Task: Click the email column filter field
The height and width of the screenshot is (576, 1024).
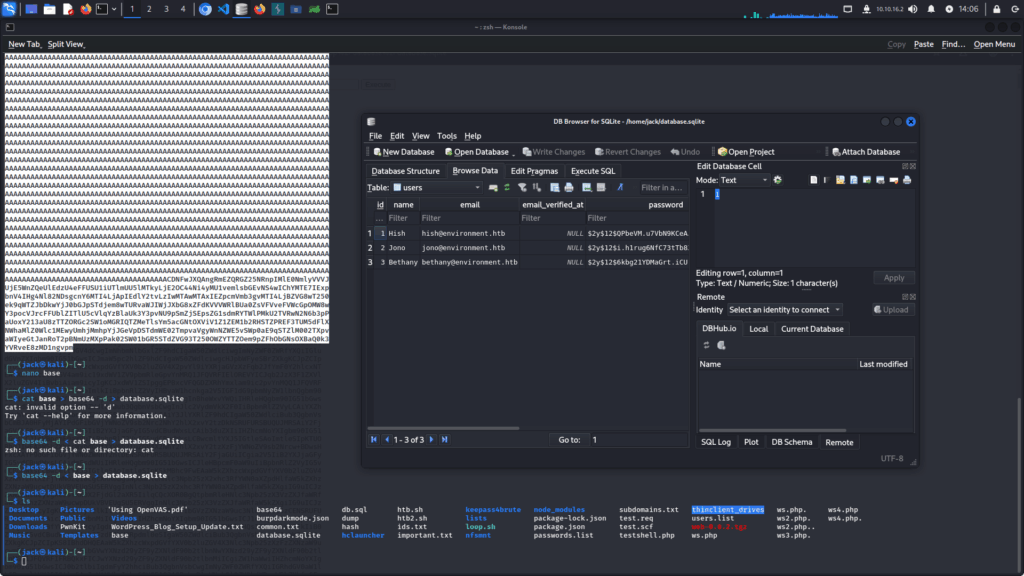Action: coord(469,218)
